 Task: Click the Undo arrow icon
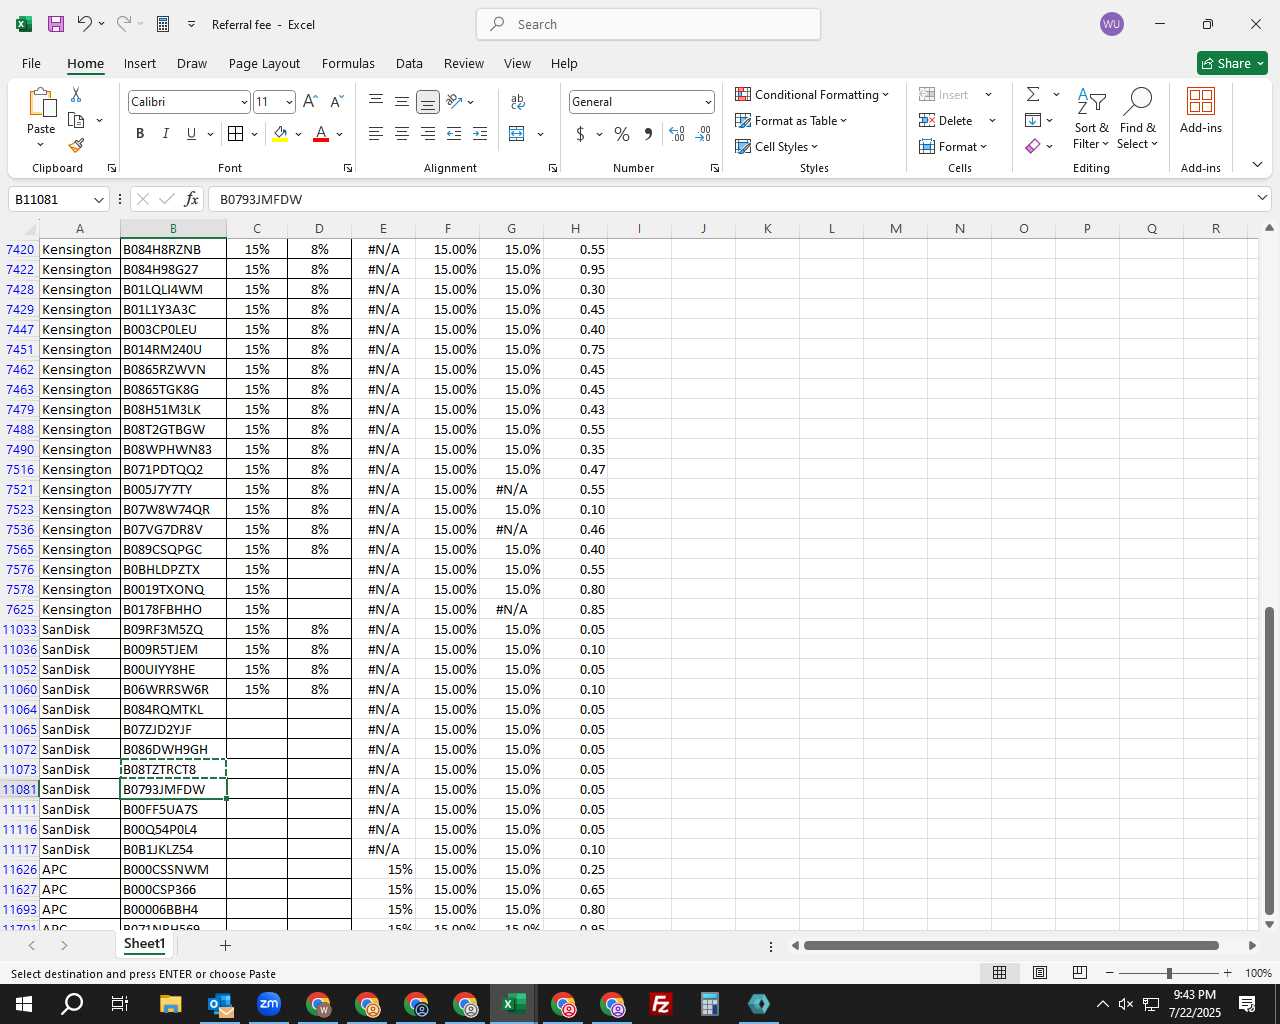coord(85,24)
